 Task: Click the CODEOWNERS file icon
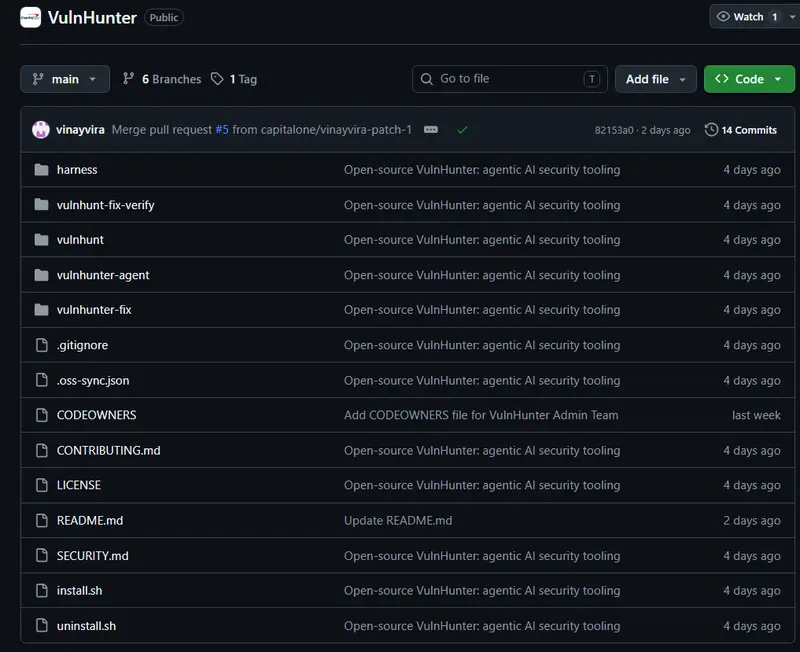click(42, 415)
